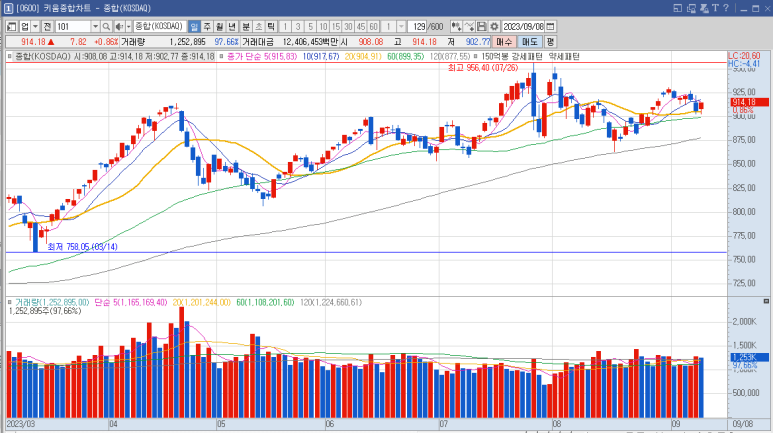The image size is (773, 433).
Task: Open the calendar picker icon
Action: pyautogui.click(x=551, y=26)
